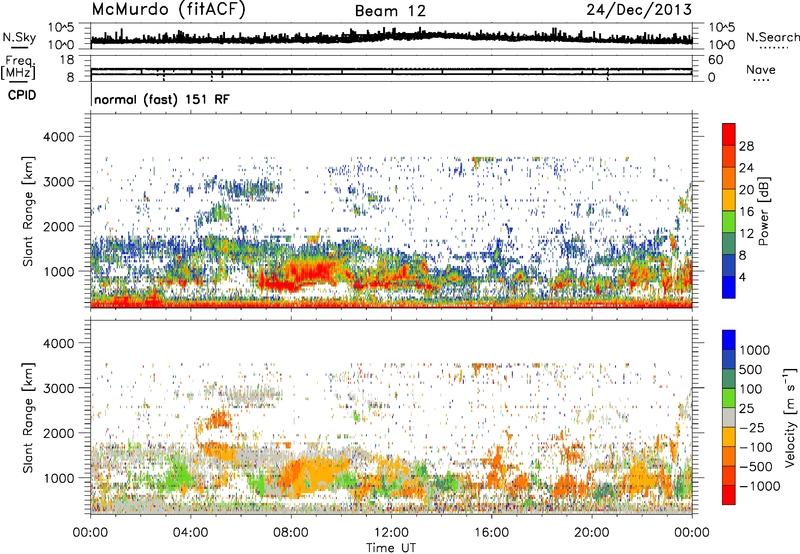Click the '4' power colorbar tick
The width and height of the screenshot is (800, 554).
742,277
